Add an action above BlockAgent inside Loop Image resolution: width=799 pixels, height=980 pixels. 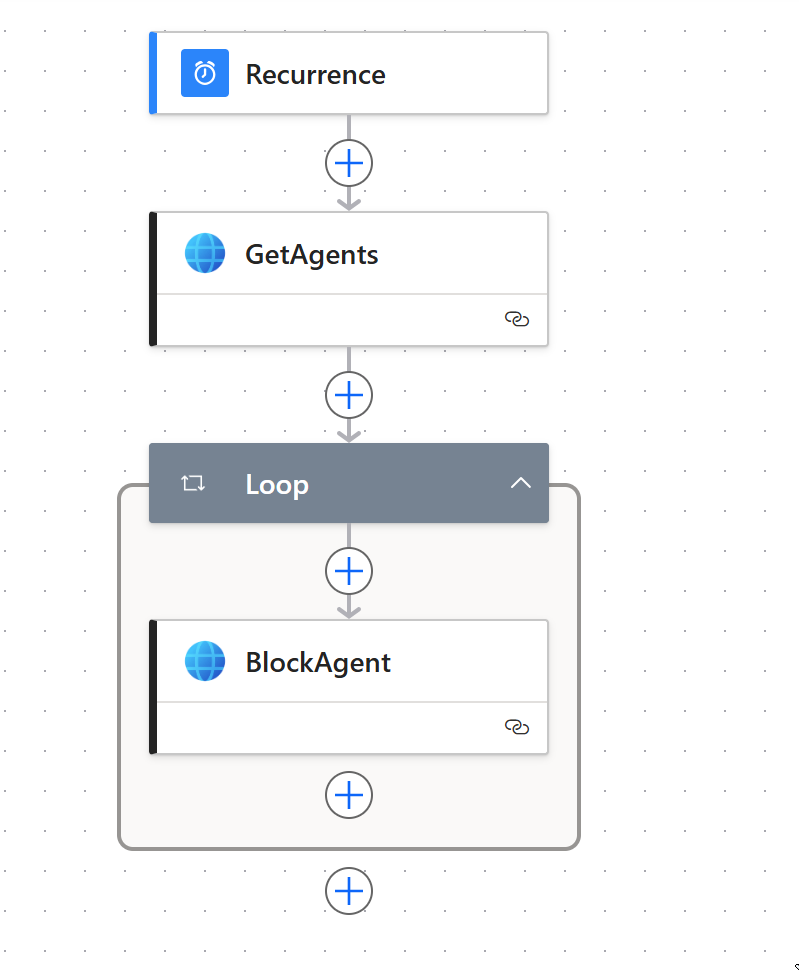(x=348, y=571)
